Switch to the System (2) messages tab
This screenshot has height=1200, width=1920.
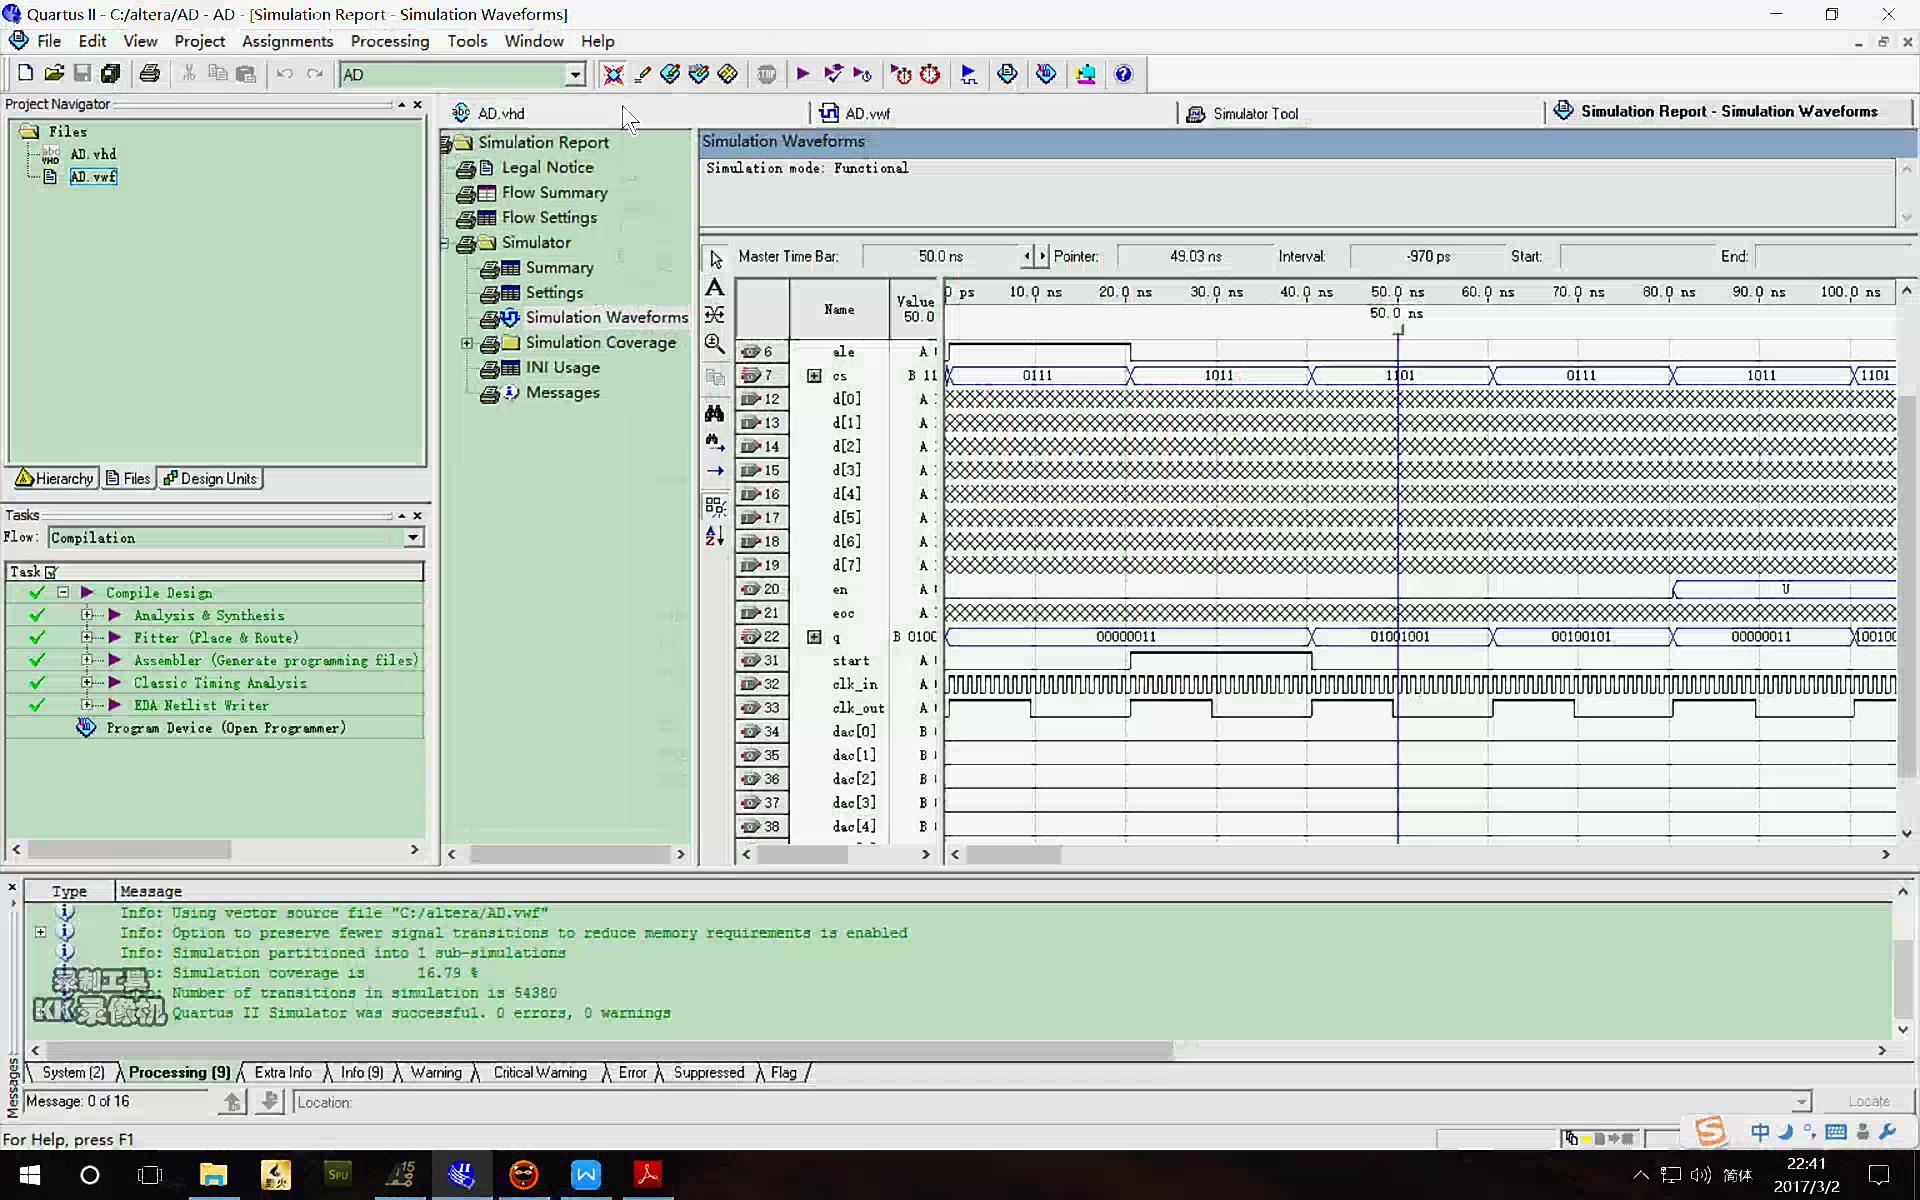tap(73, 1073)
